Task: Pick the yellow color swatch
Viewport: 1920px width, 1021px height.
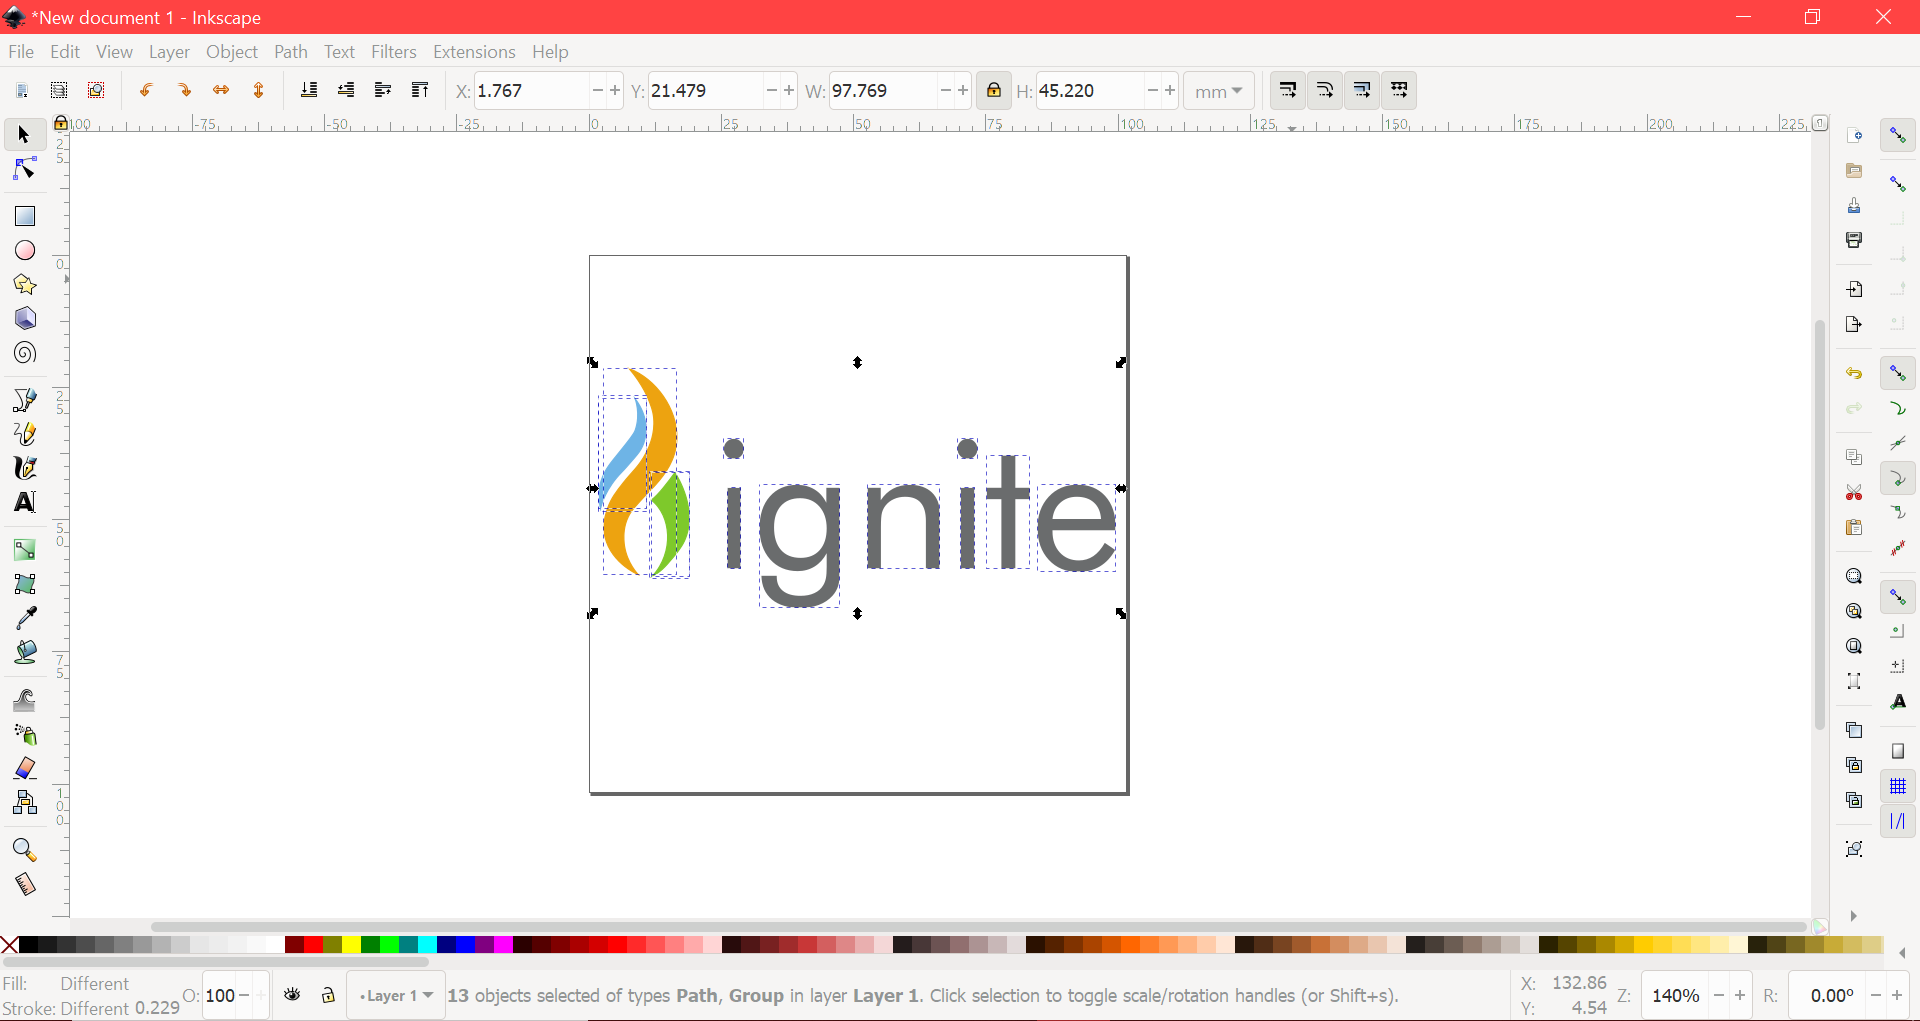Action: click(351, 945)
